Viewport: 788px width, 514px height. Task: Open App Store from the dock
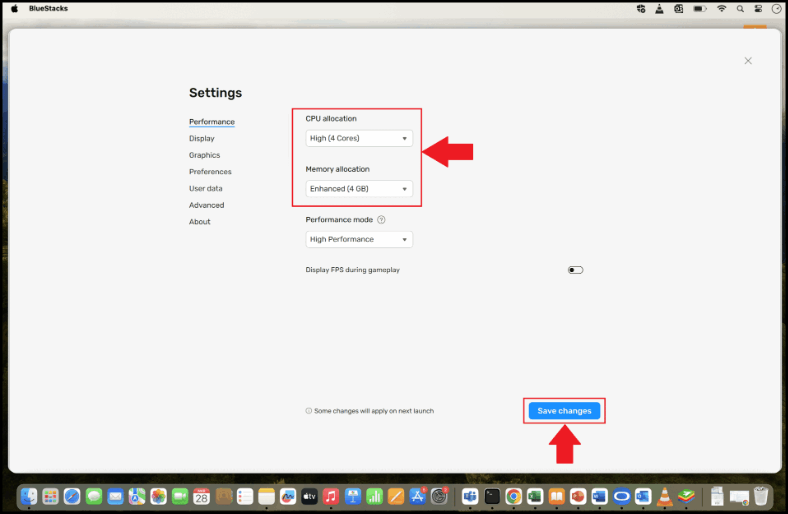tap(417, 497)
